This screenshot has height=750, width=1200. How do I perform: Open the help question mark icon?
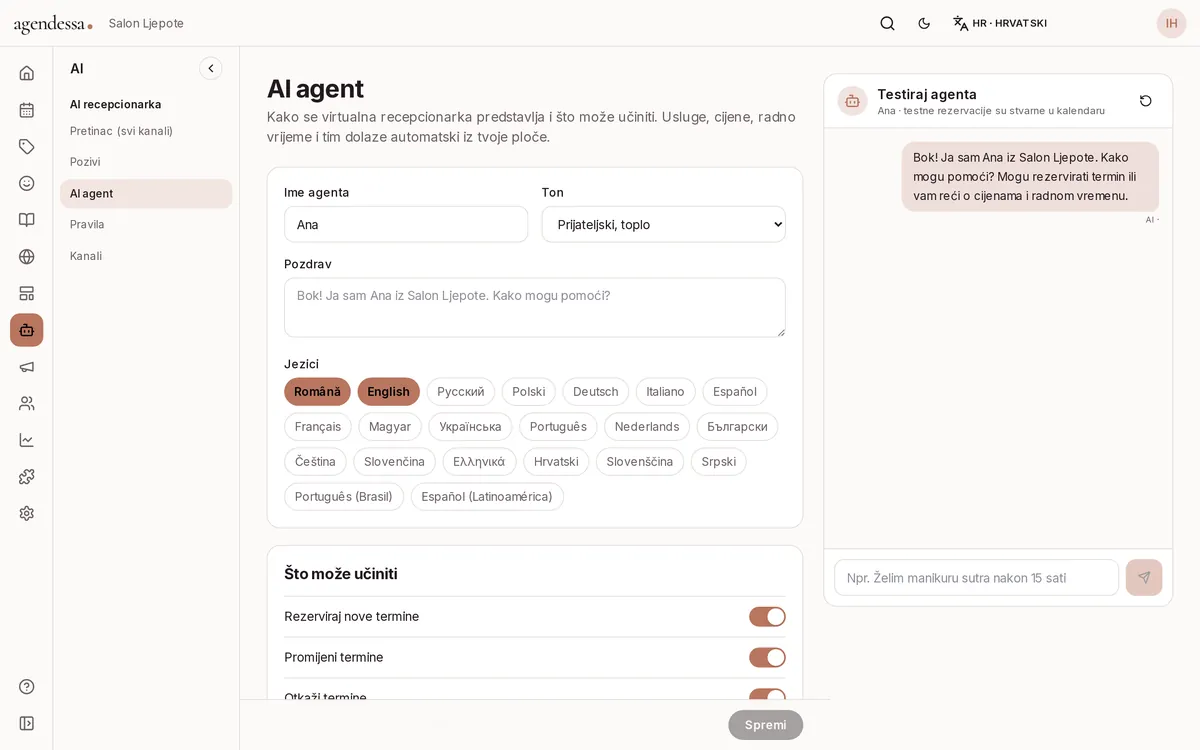[x=27, y=686]
